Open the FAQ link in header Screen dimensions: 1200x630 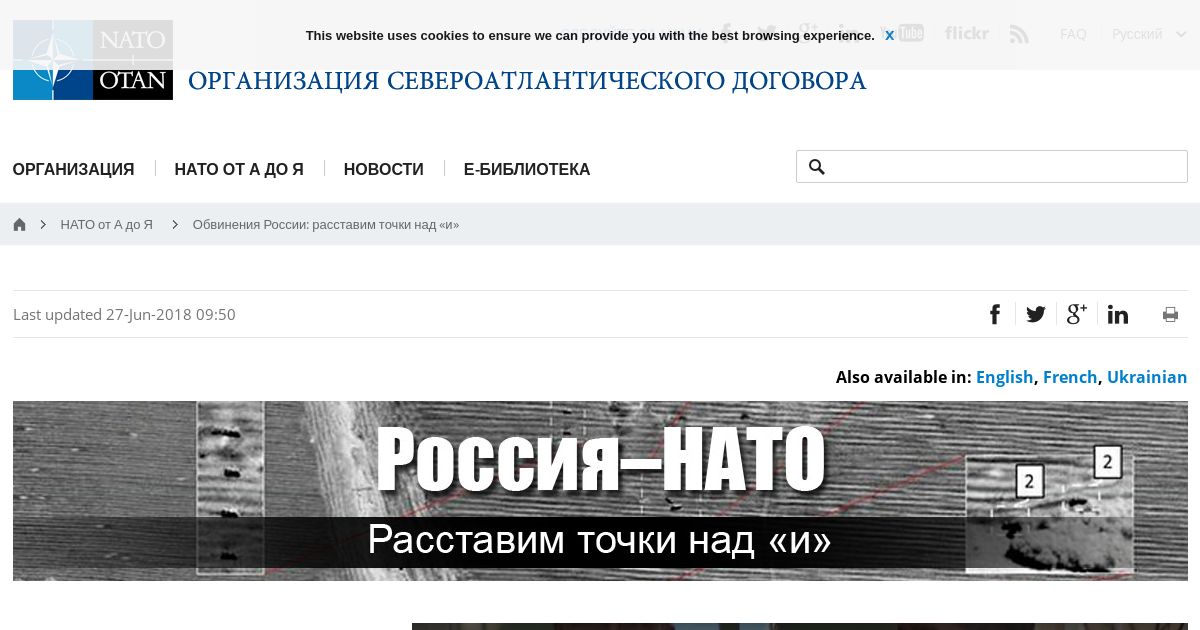click(x=1073, y=34)
